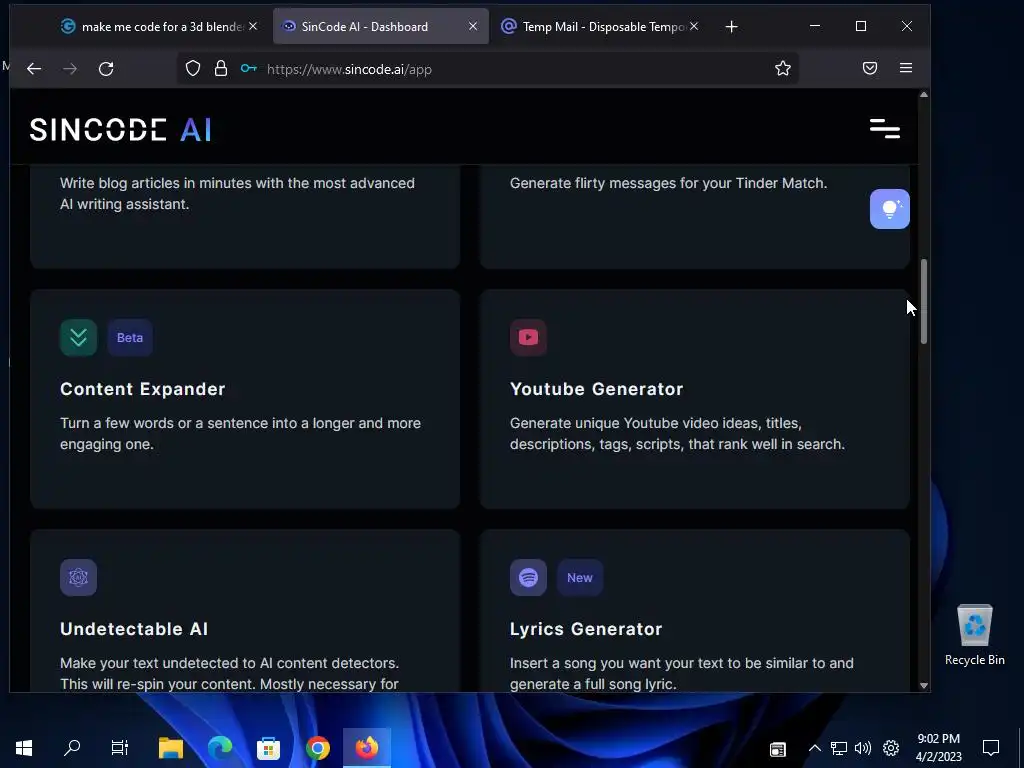This screenshot has width=1024, height=768.
Task: Click the Undetectable AI atom icon
Action: [78, 577]
